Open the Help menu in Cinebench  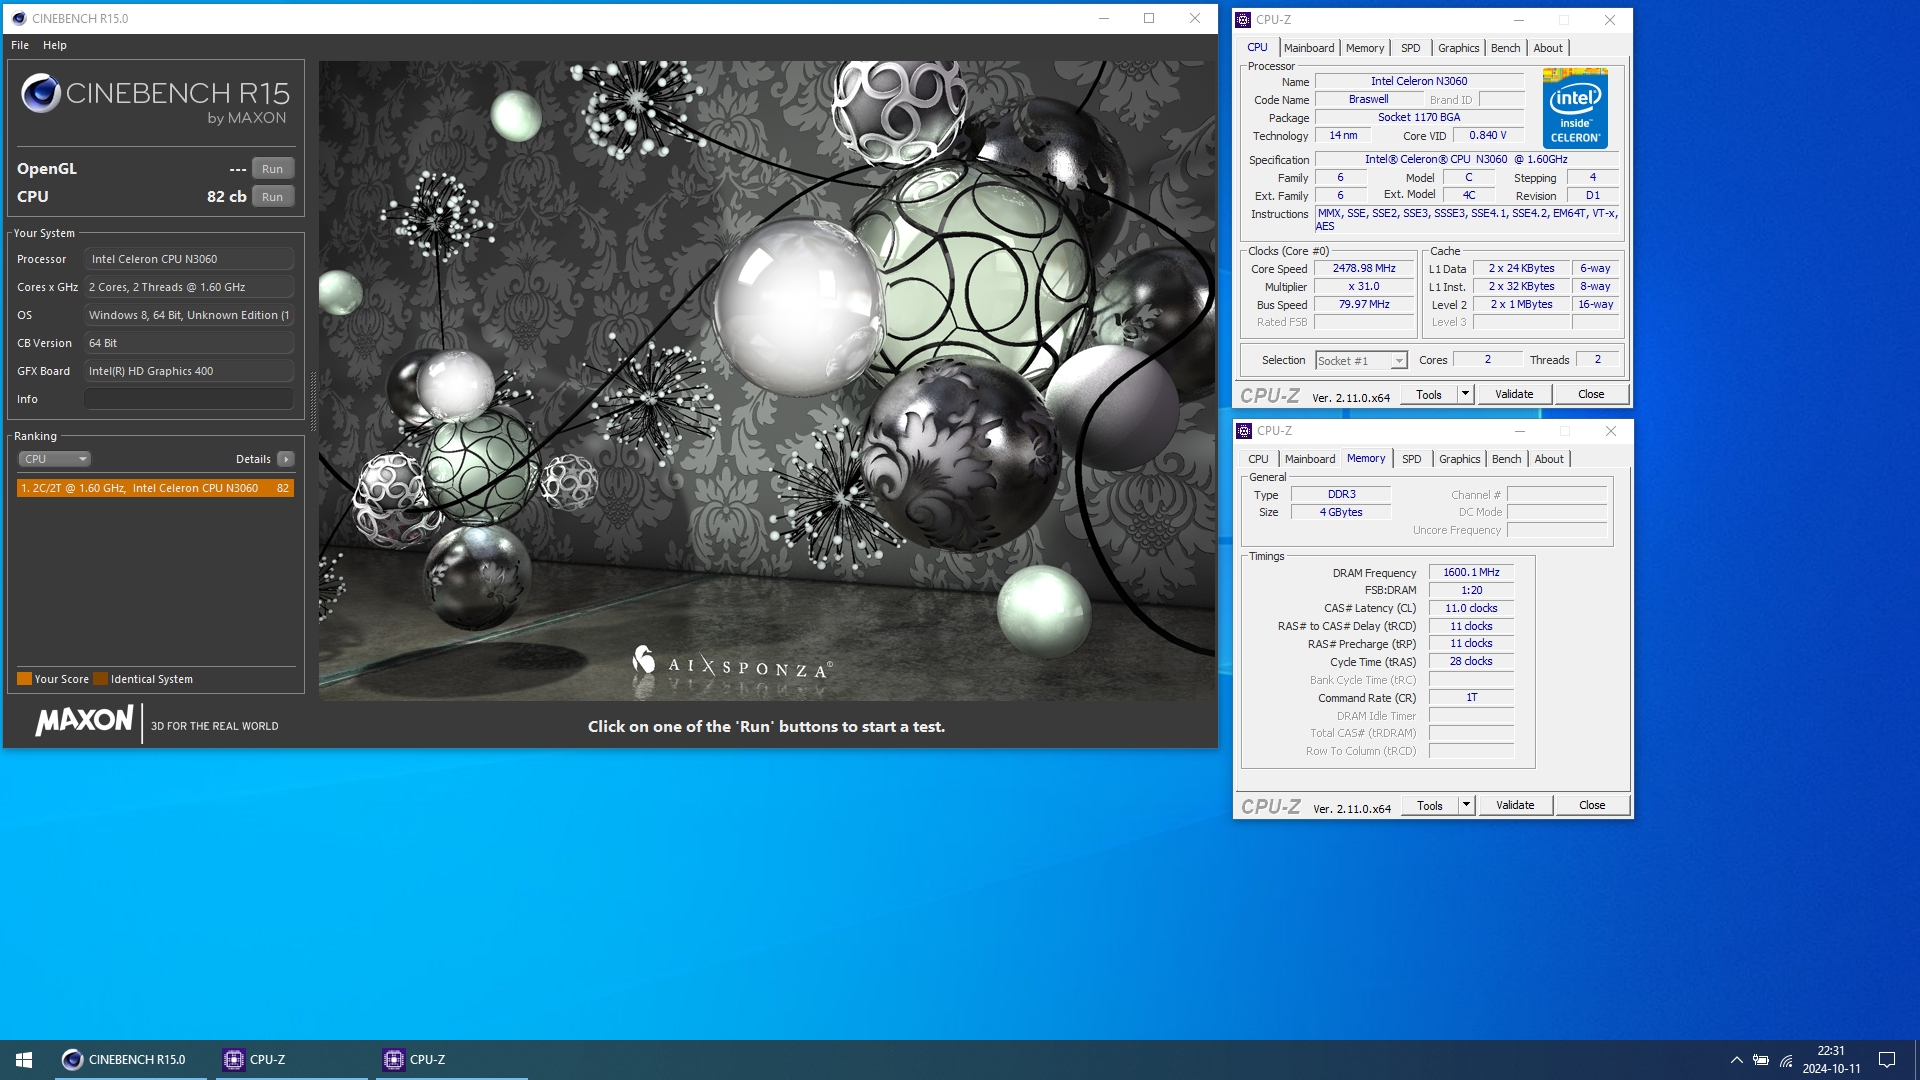55,45
